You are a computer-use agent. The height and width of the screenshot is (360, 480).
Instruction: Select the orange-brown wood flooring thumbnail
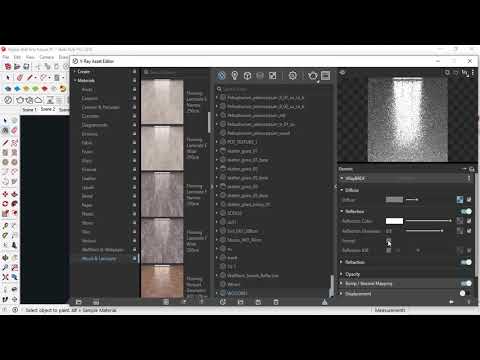pos(162,281)
